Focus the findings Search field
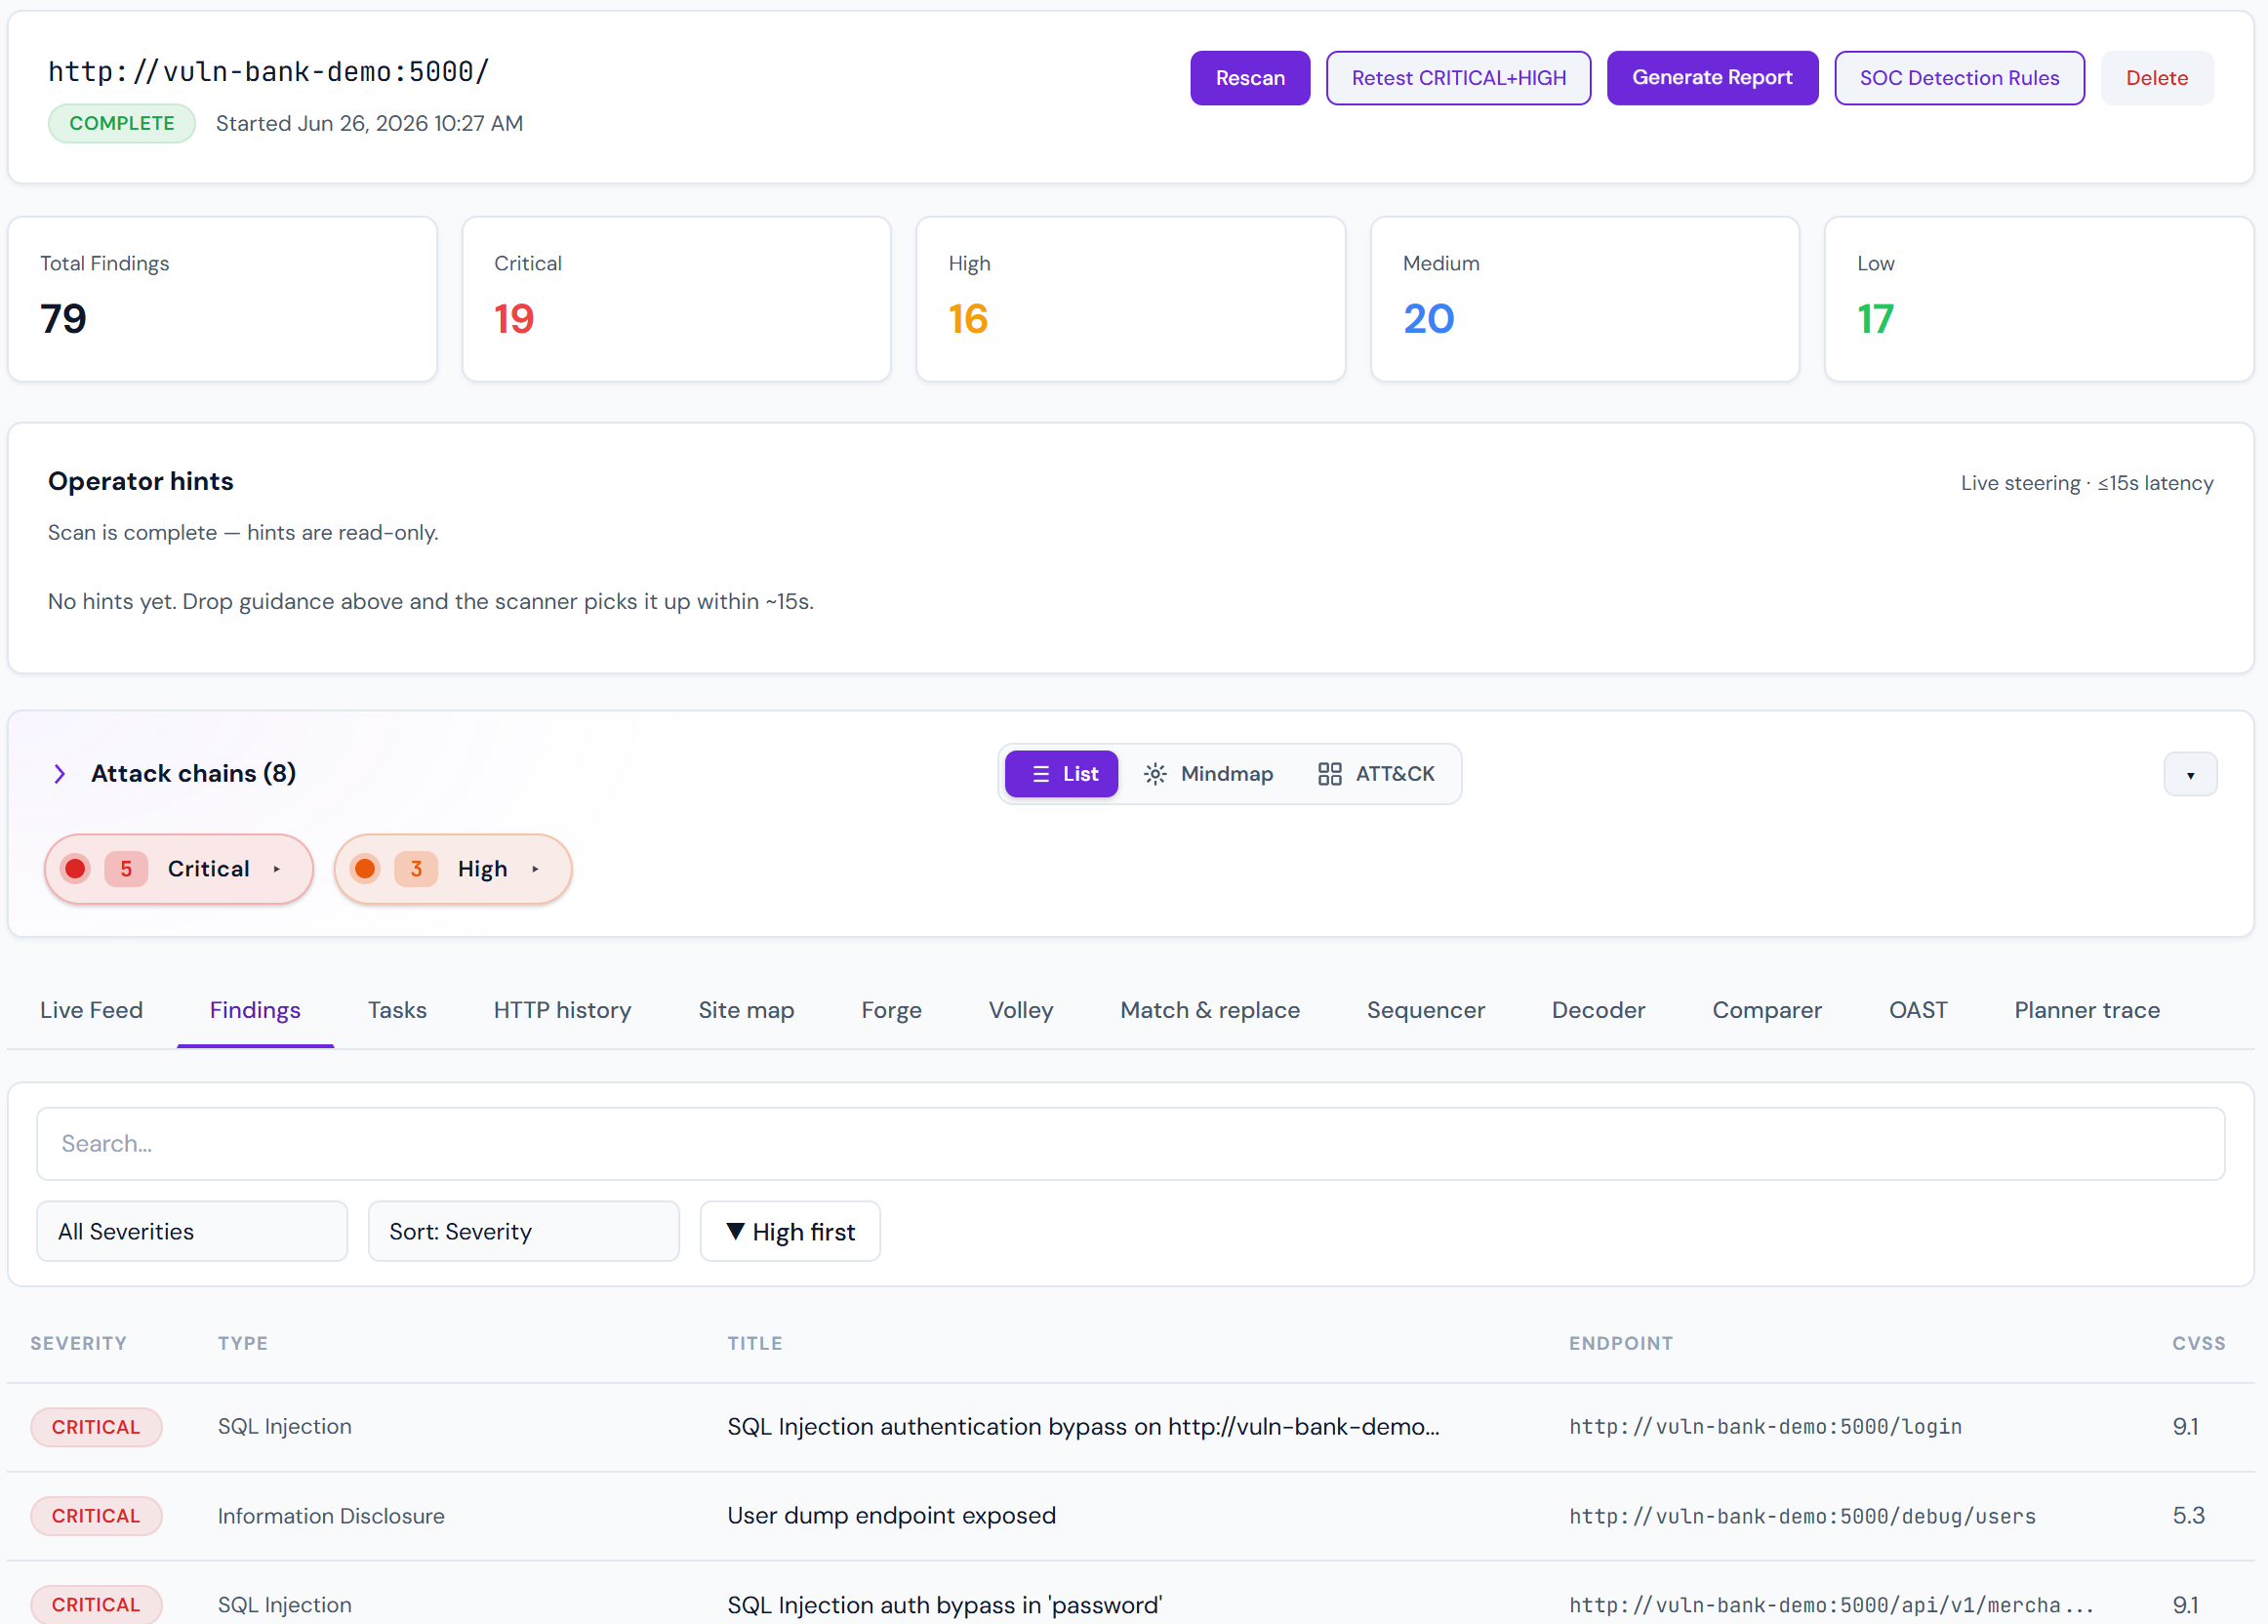This screenshot has height=1624, width=2268. point(1130,1143)
